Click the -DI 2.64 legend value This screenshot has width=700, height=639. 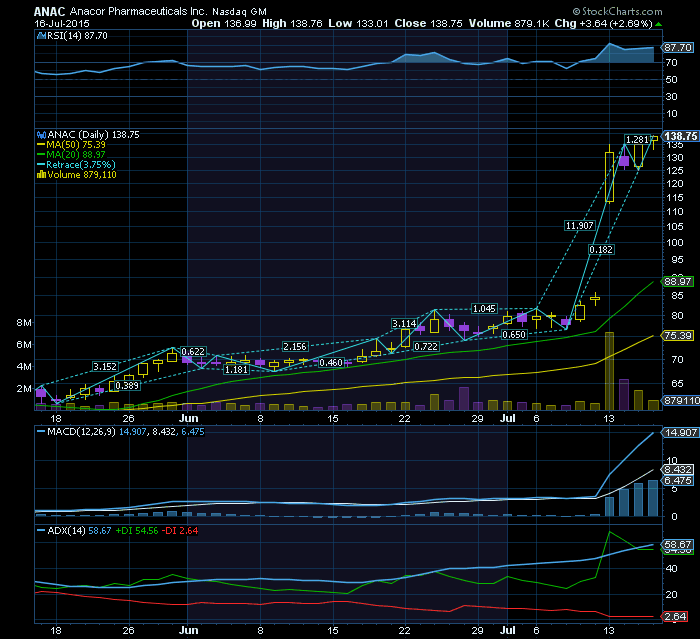click(179, 530)
